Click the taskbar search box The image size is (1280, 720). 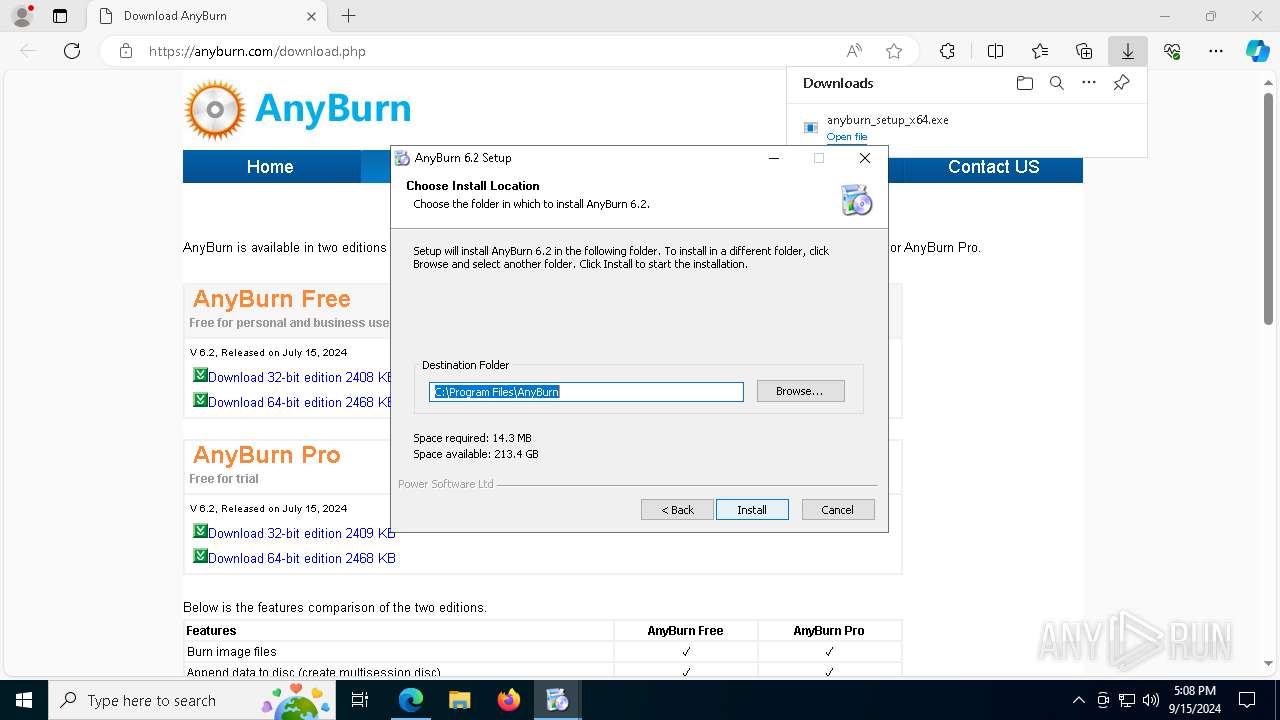pos(192,700)
